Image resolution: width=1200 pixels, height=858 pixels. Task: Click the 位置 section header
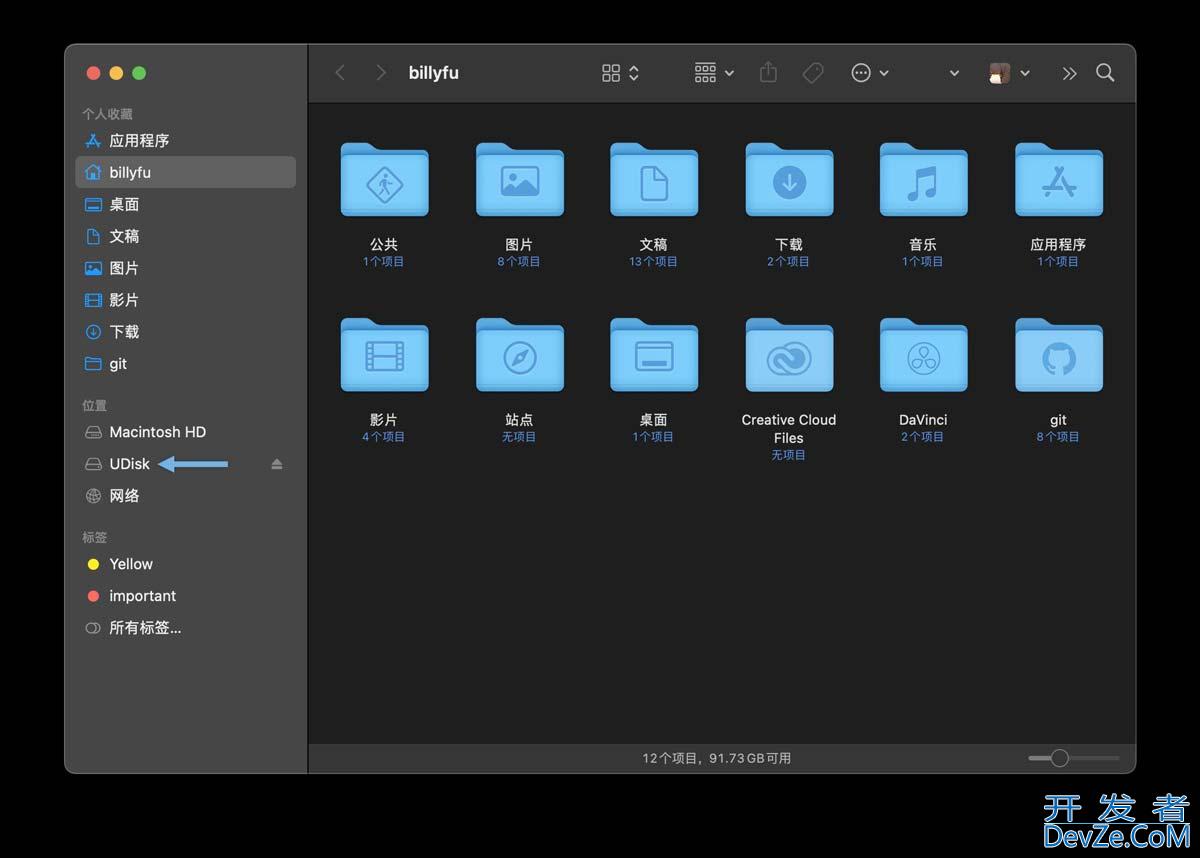(x=94, y=405)
